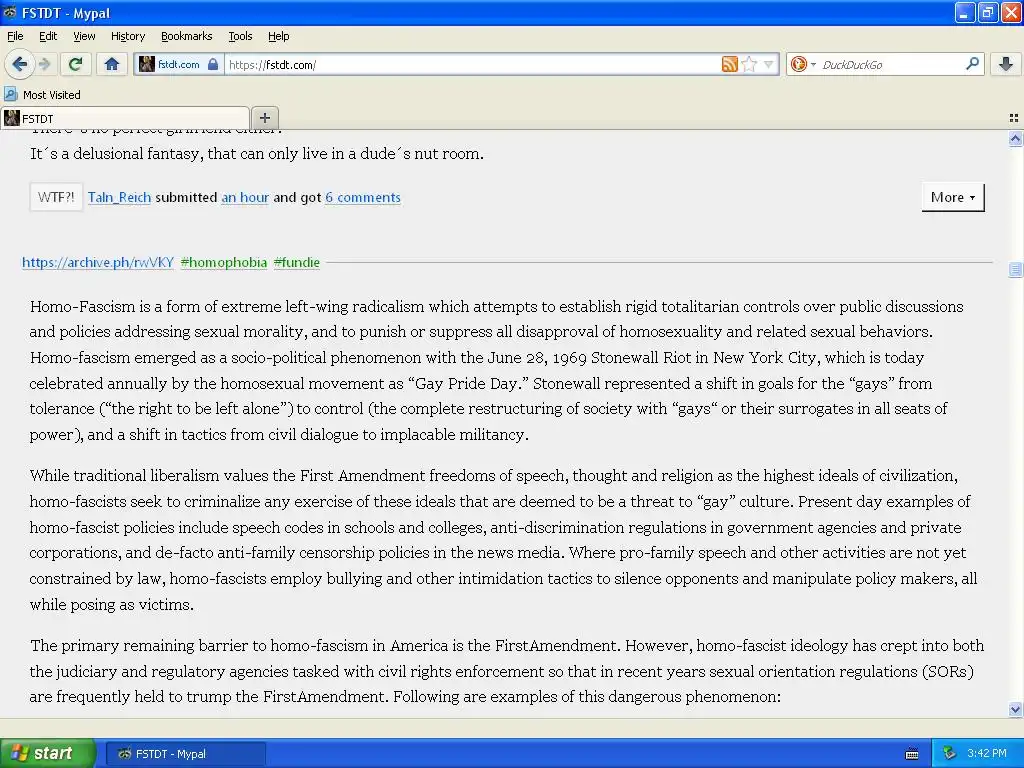The height and width of the screenshot is (768, 1024).
Task: Open the DuckDuckGo search engine selector
Action: click(803, 64)
